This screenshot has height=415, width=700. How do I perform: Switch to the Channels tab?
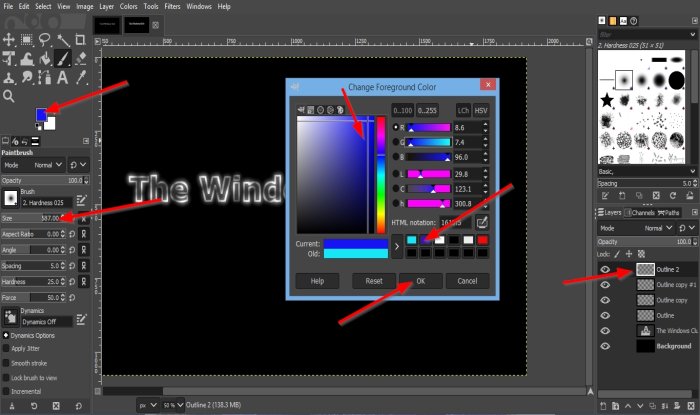point(639,212)
